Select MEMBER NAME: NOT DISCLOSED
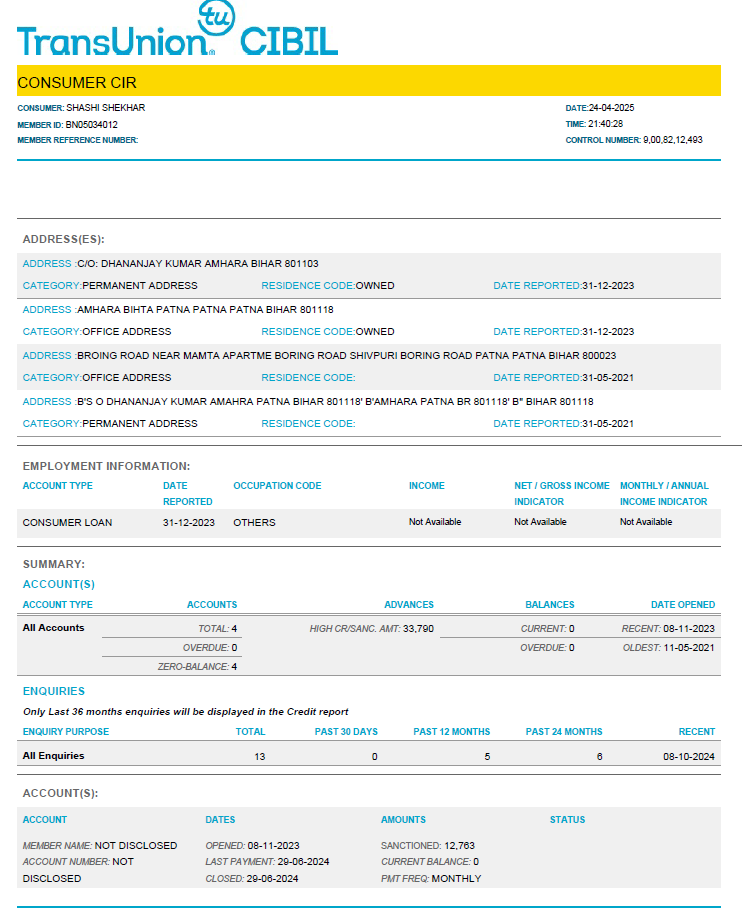The height and width of the screenshot is (910, 742). [x=100, y=846]
